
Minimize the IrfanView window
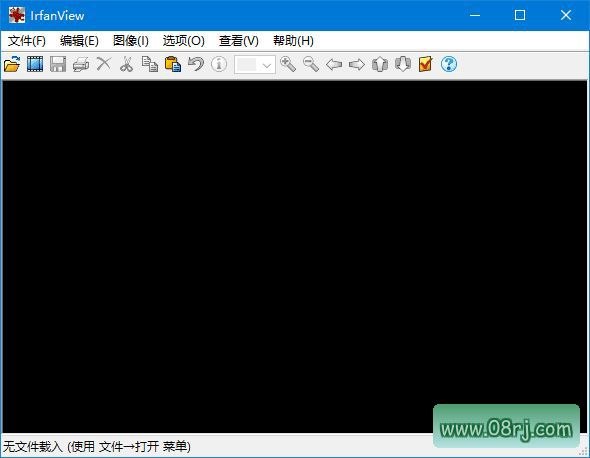tap(475, 15)
